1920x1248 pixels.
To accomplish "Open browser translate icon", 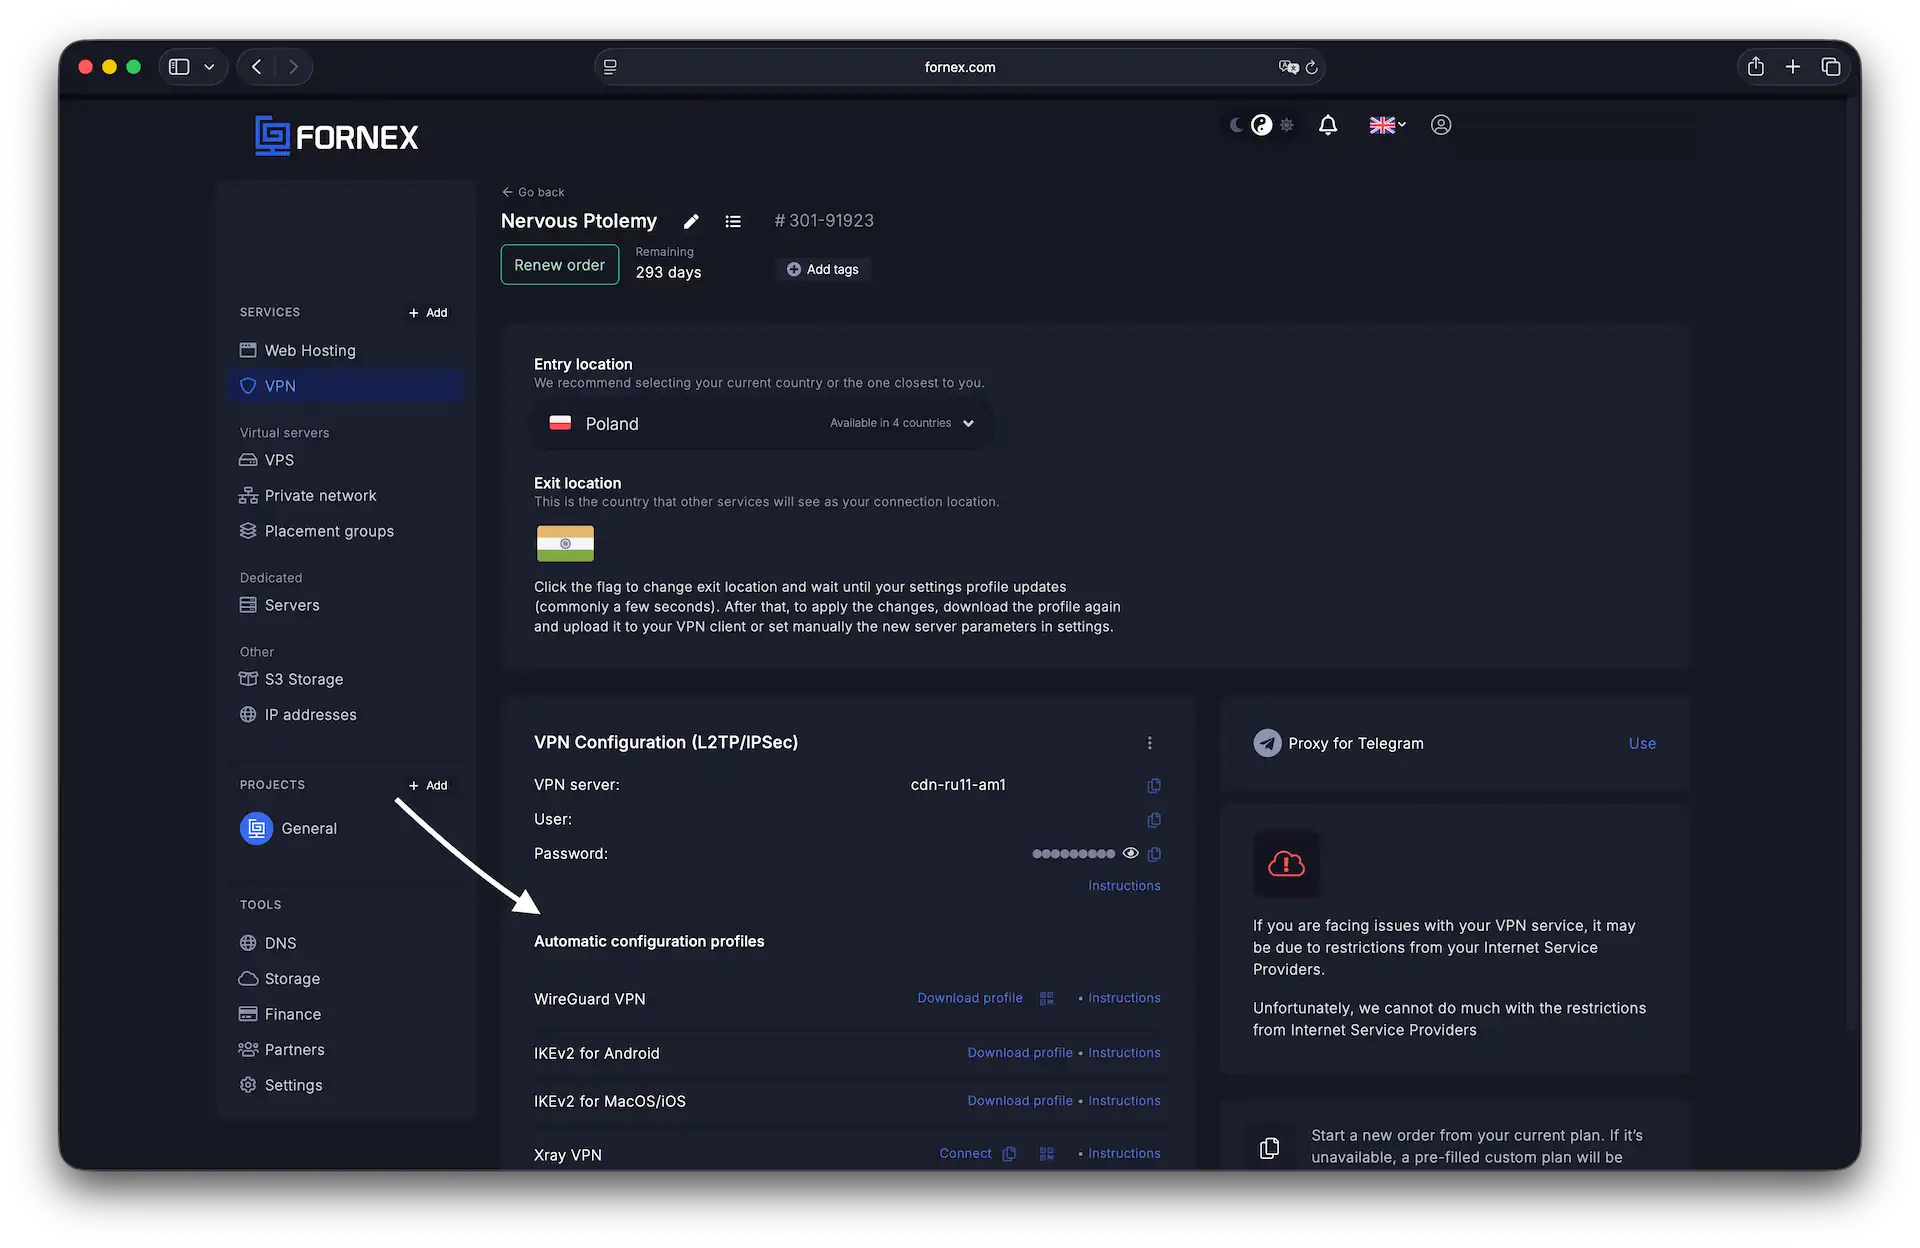I will pos(1288,67).
